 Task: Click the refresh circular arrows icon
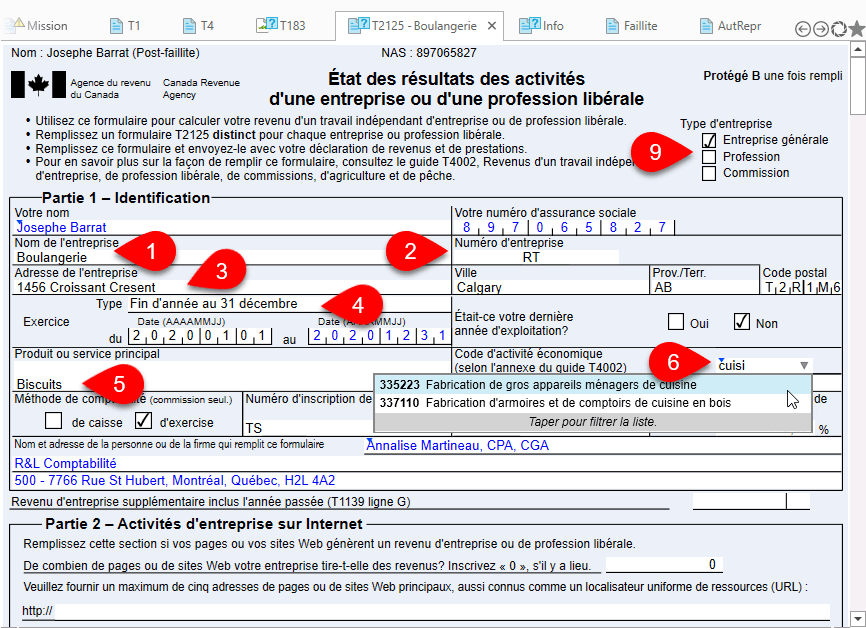pyautogui.click(x=839, y=29)
